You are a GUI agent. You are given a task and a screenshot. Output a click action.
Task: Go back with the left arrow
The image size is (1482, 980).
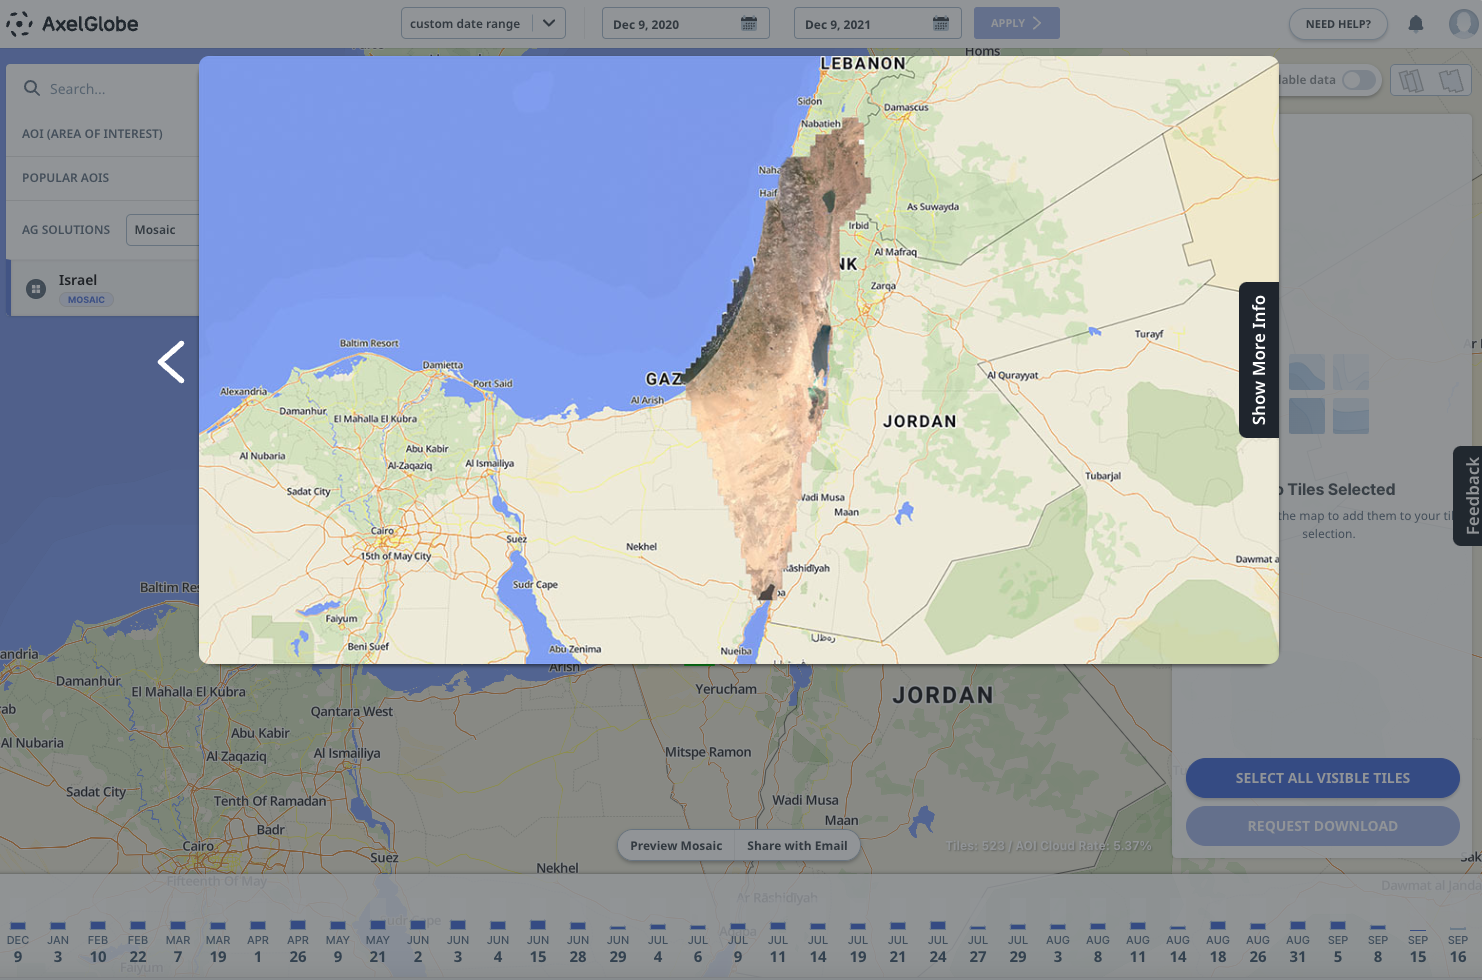pyautogui.click(x=172, y=362)
